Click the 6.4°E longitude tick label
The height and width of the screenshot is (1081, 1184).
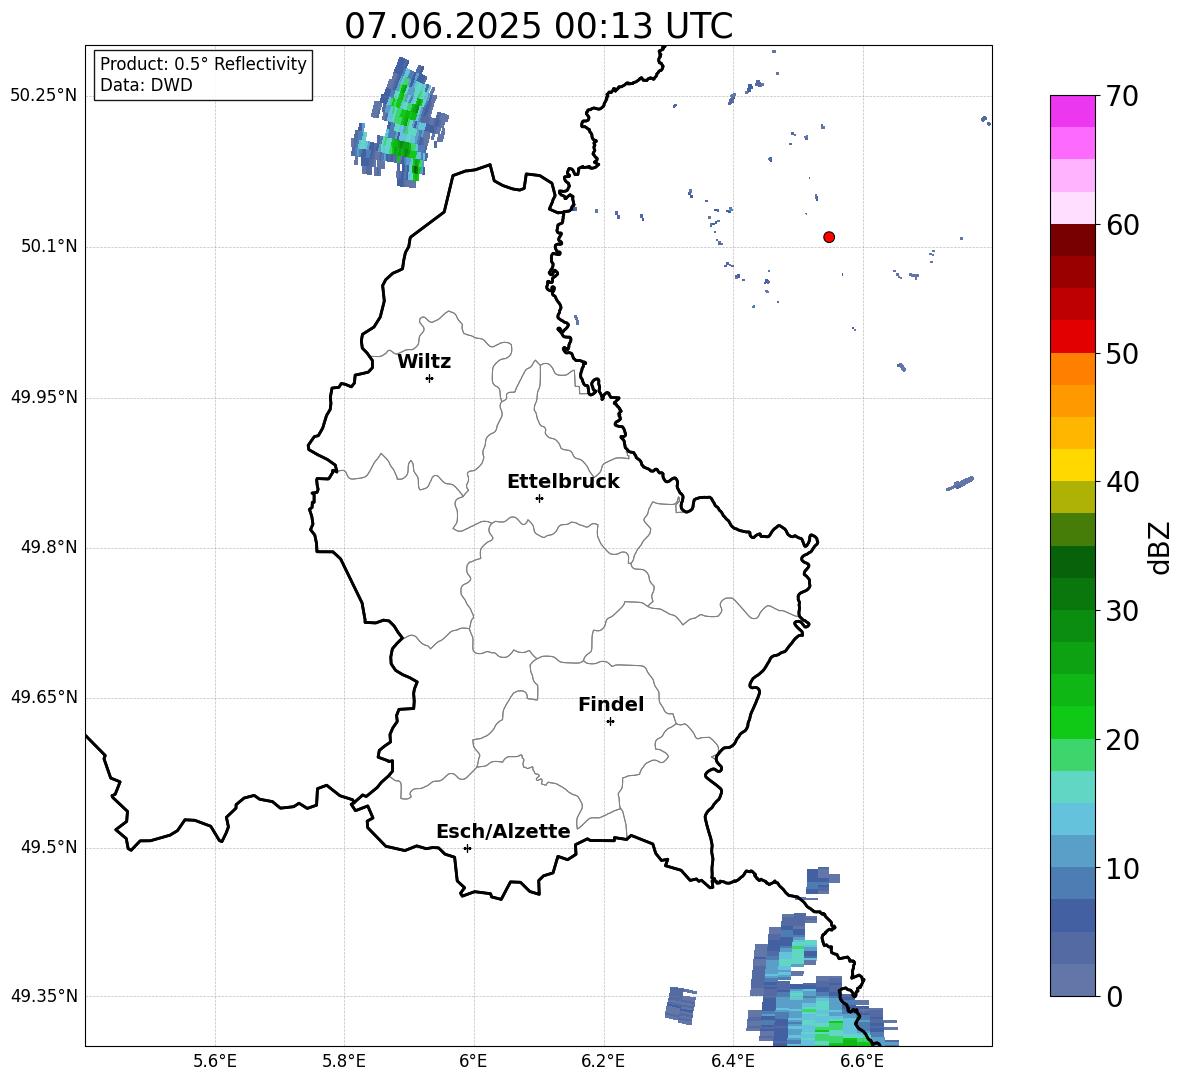coord(732,1061)
